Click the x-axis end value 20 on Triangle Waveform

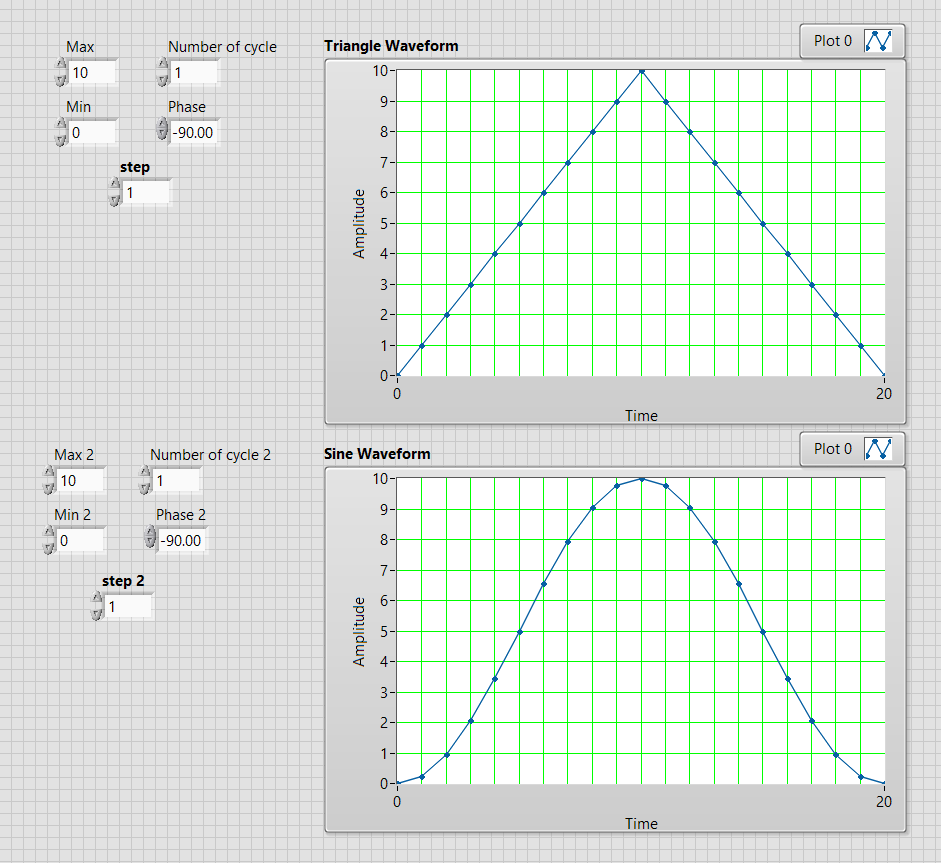click(x=883, y=394)
